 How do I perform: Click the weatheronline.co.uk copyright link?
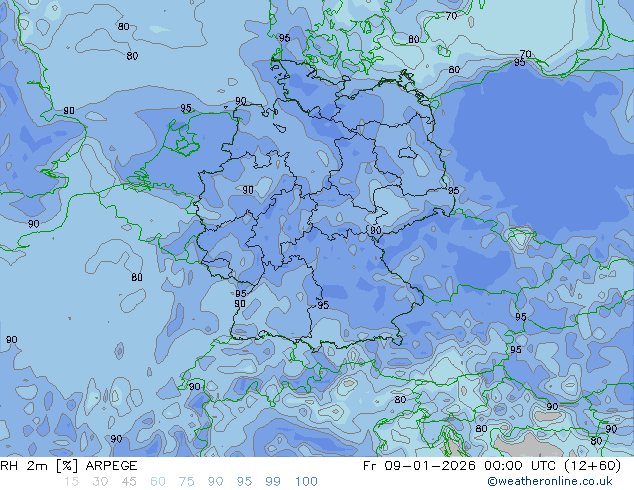click(550, 481)
